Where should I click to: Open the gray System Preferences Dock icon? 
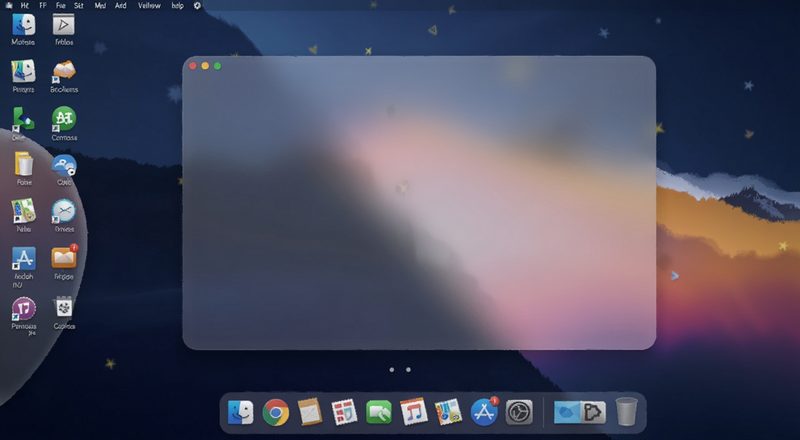point(519,412)
